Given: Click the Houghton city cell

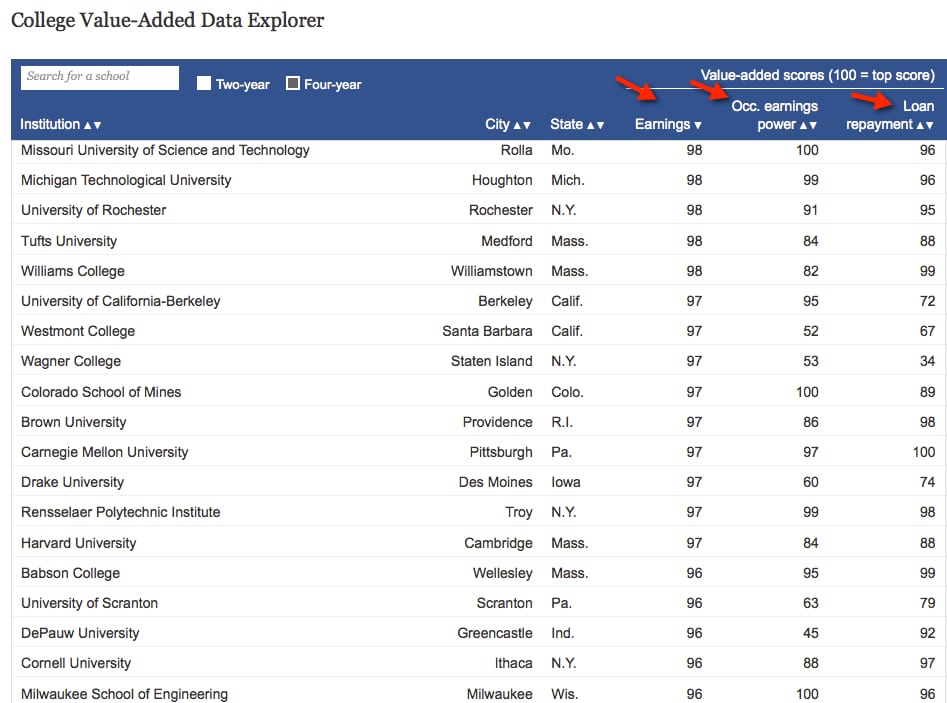Looking at the screenshot, I should coord(502,180).
